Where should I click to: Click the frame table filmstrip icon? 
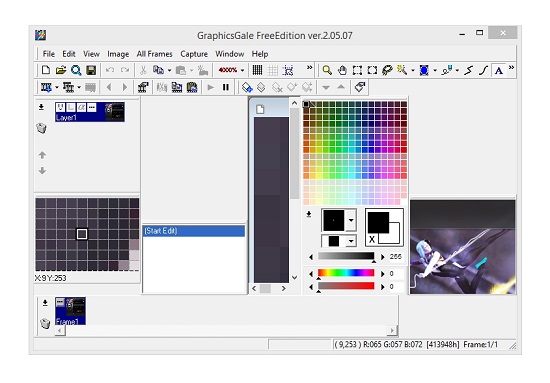(68, 87)
